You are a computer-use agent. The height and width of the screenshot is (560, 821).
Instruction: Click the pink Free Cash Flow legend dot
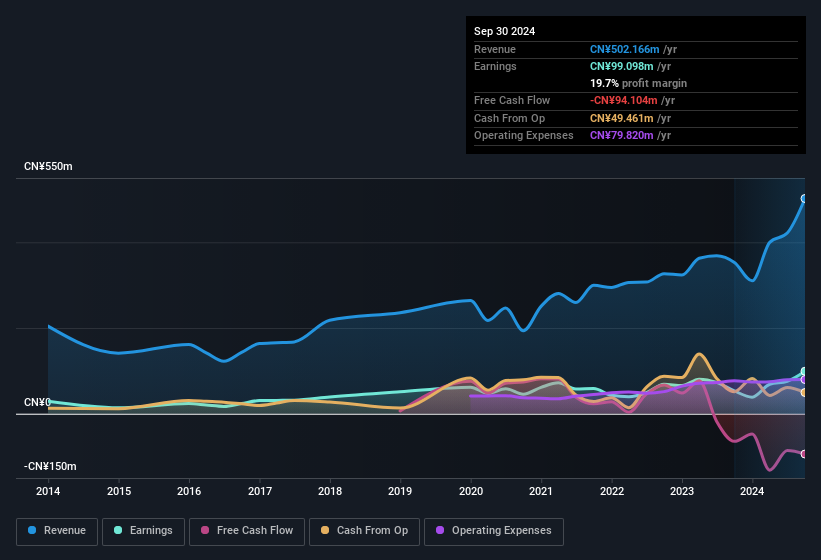(205, 530)
